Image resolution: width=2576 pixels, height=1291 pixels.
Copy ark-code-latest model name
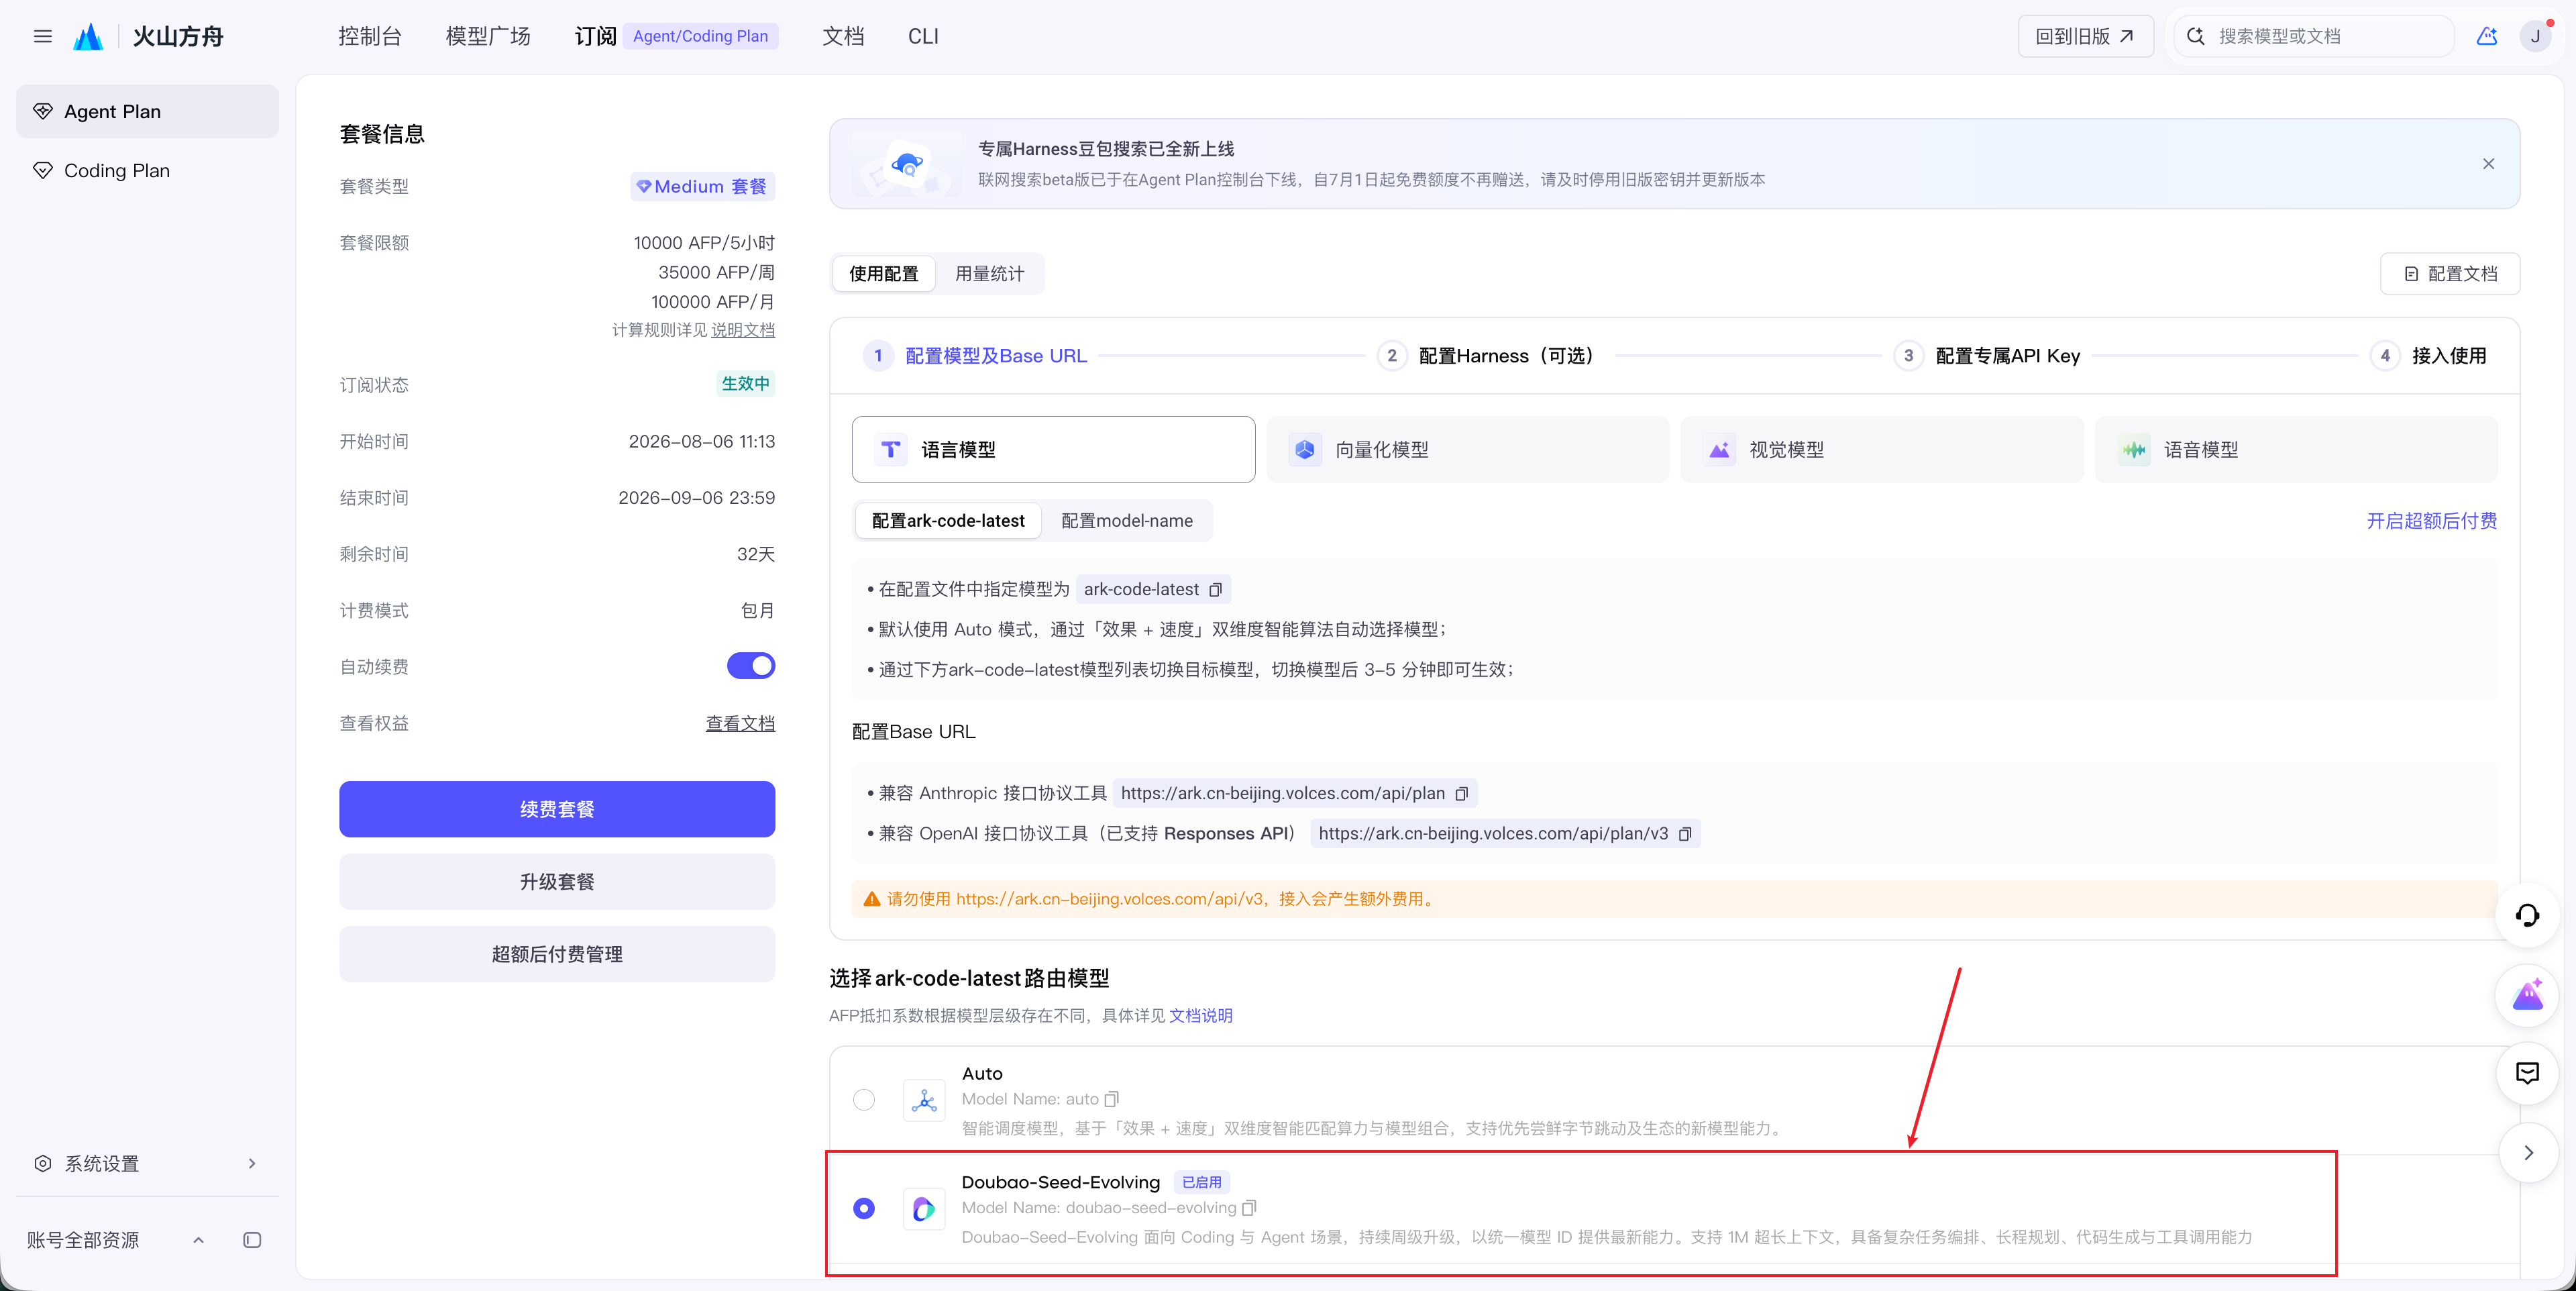pyautogui.click(x=1215, y=590)
